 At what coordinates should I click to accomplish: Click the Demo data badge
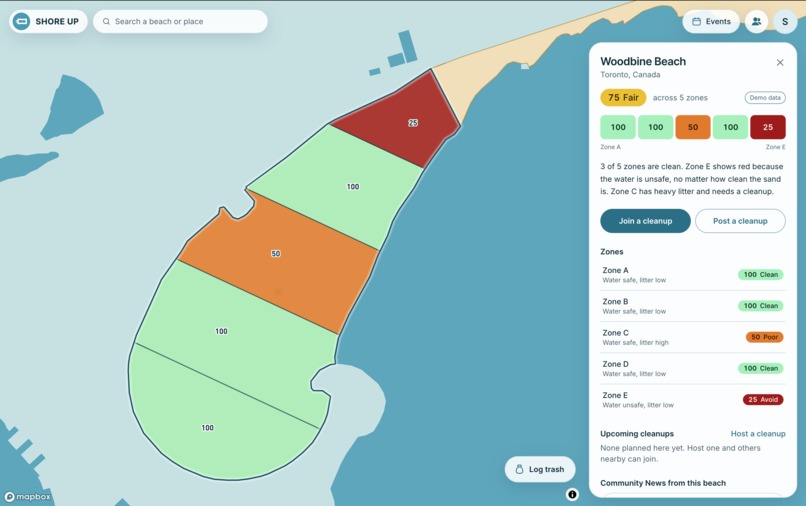pos(765,98)
